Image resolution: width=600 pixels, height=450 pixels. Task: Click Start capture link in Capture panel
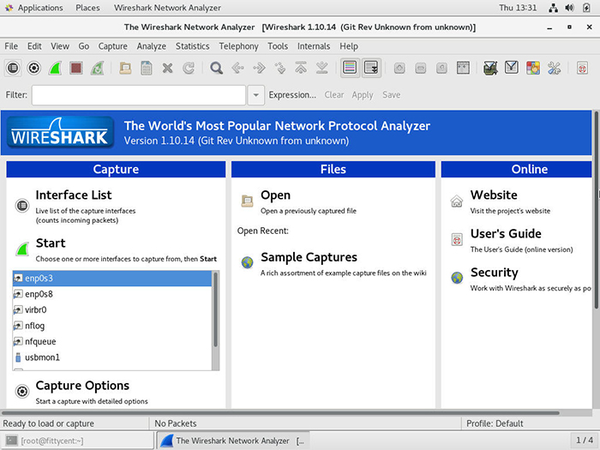point(50,243)
